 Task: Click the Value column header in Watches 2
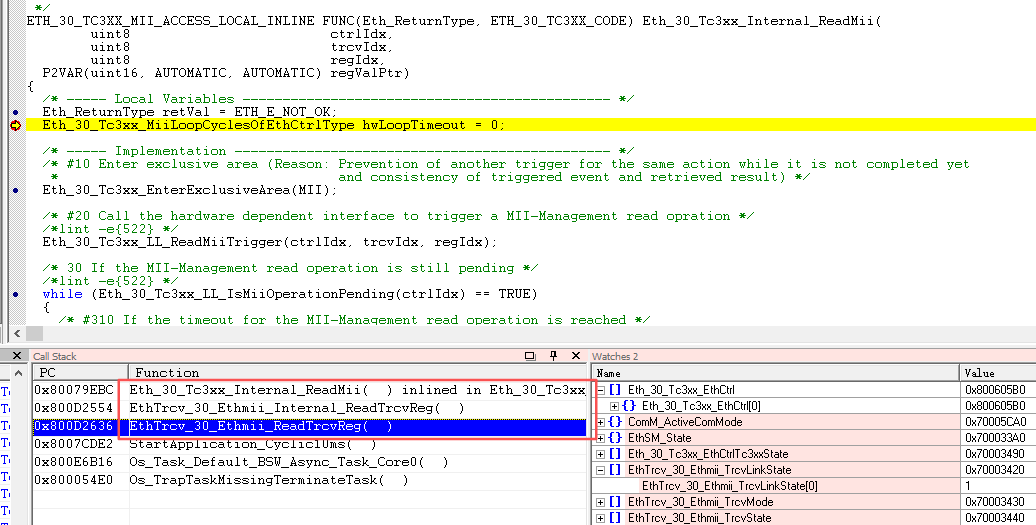(997, 372)
